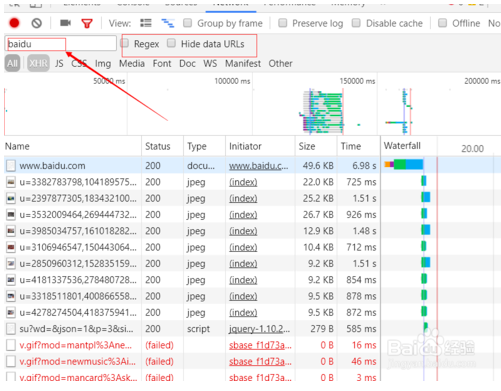
Task: Open the jquery-1.10.2 initiator link
Action: [x=259, y=329]
